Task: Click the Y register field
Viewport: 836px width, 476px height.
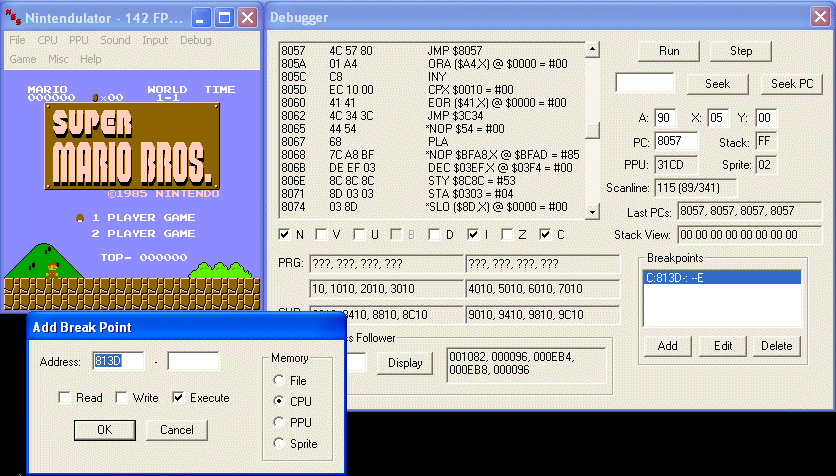Action: 766,118
